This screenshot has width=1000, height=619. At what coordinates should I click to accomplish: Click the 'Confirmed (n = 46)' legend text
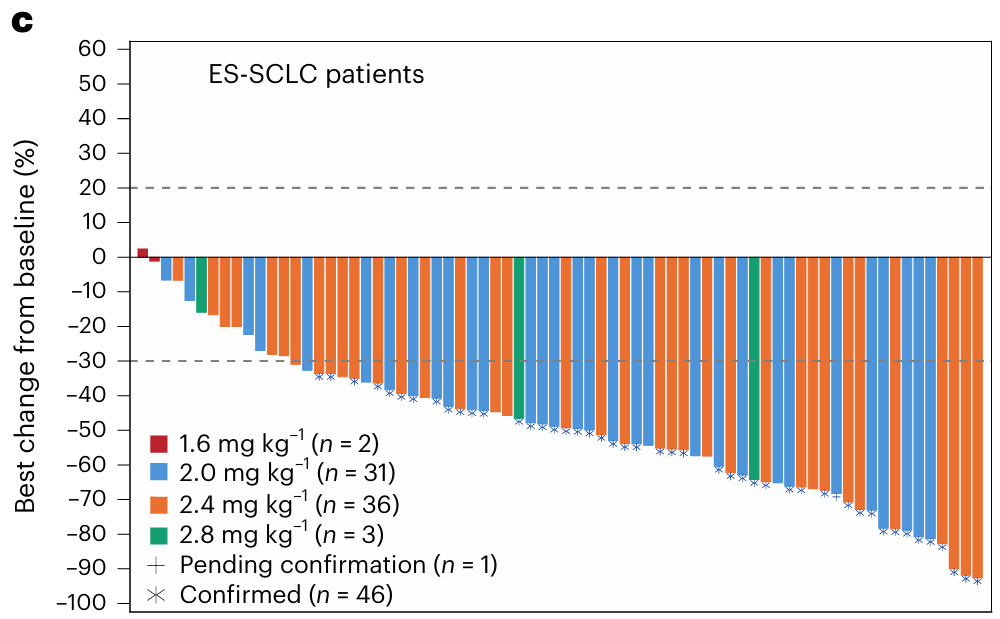tap(286, 596)
